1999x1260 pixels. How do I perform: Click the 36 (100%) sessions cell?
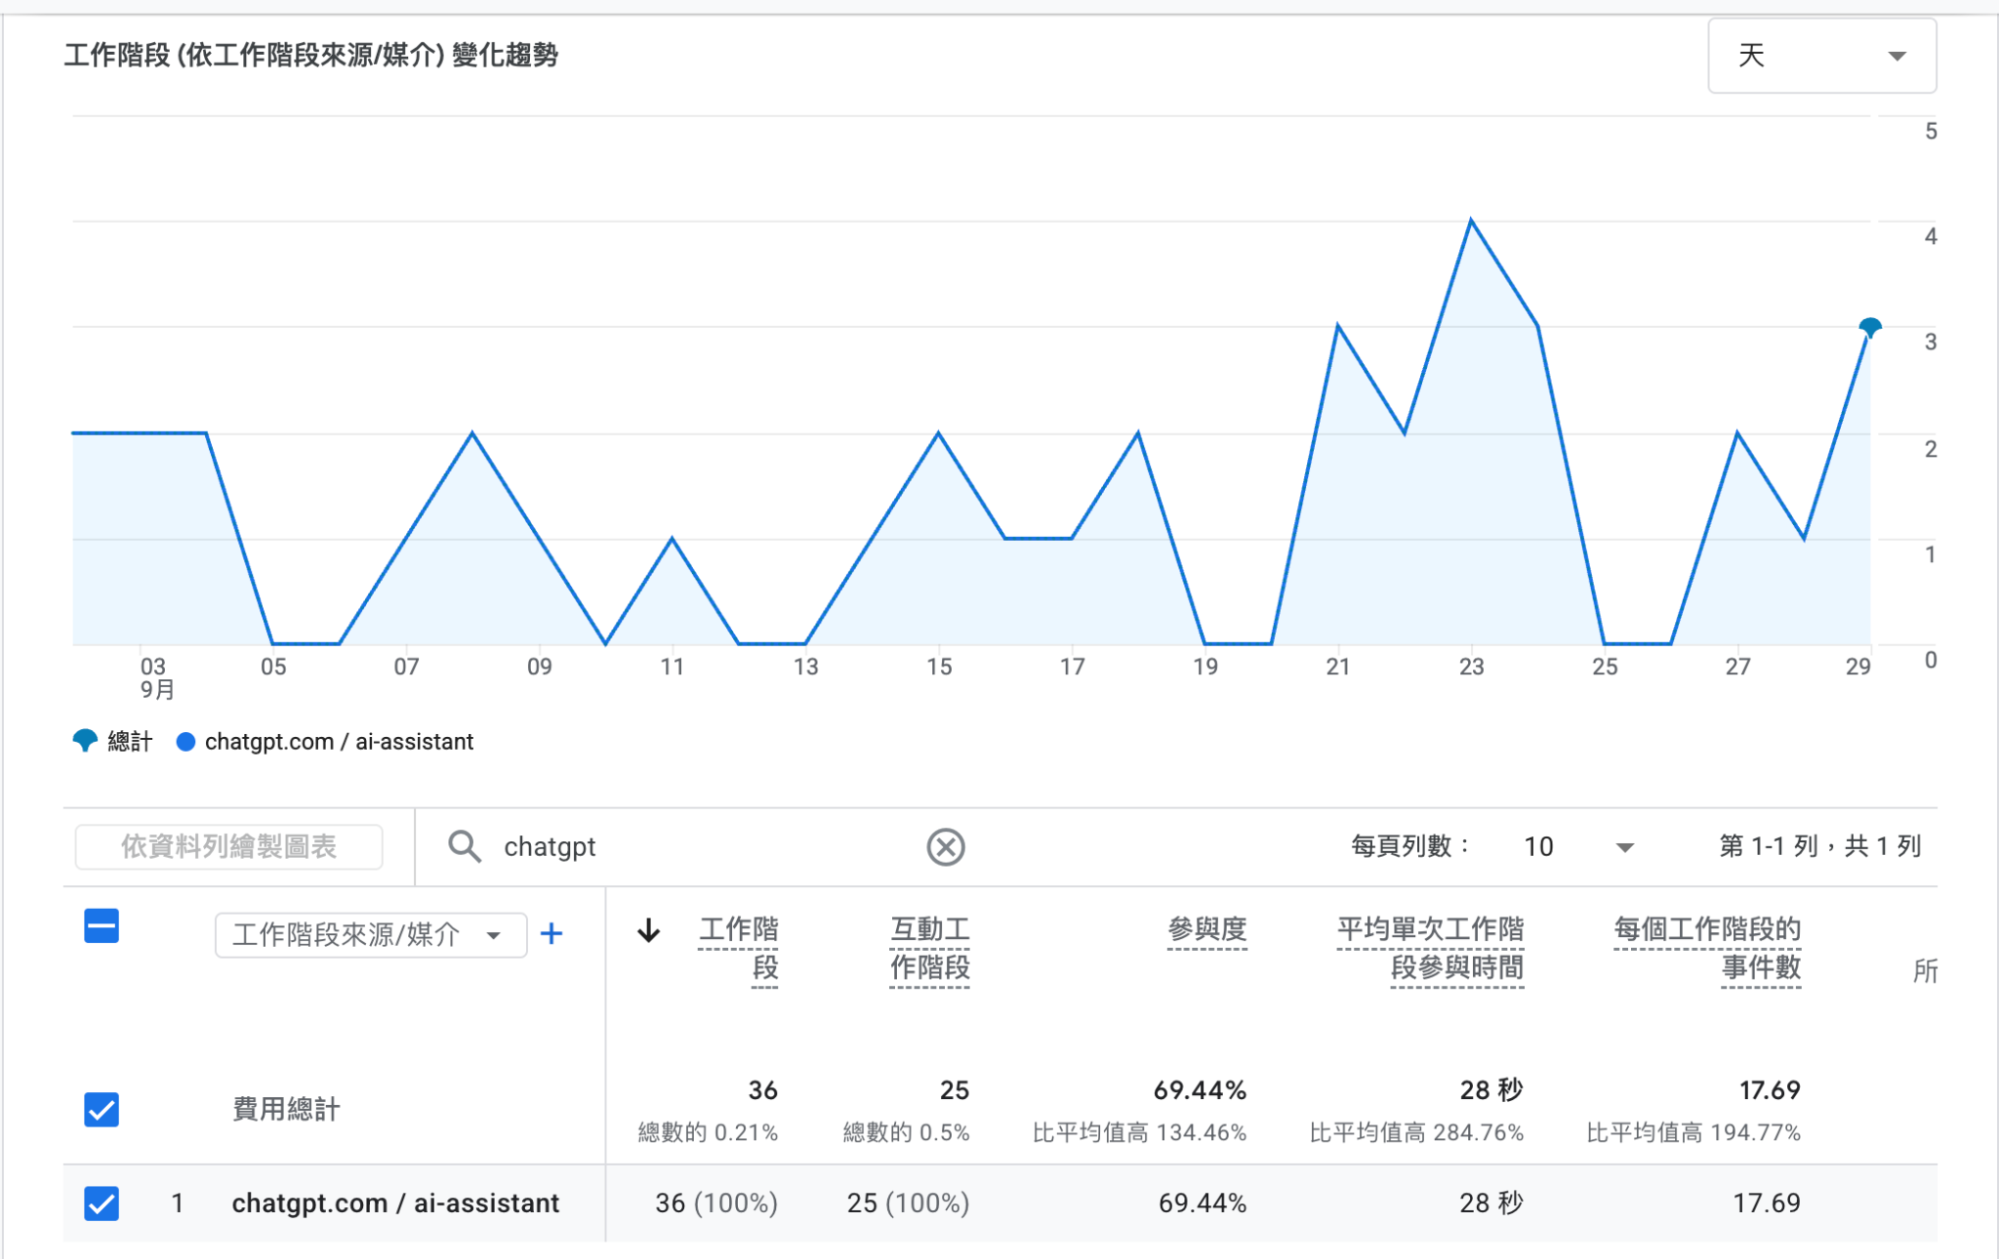[716, 1203]
